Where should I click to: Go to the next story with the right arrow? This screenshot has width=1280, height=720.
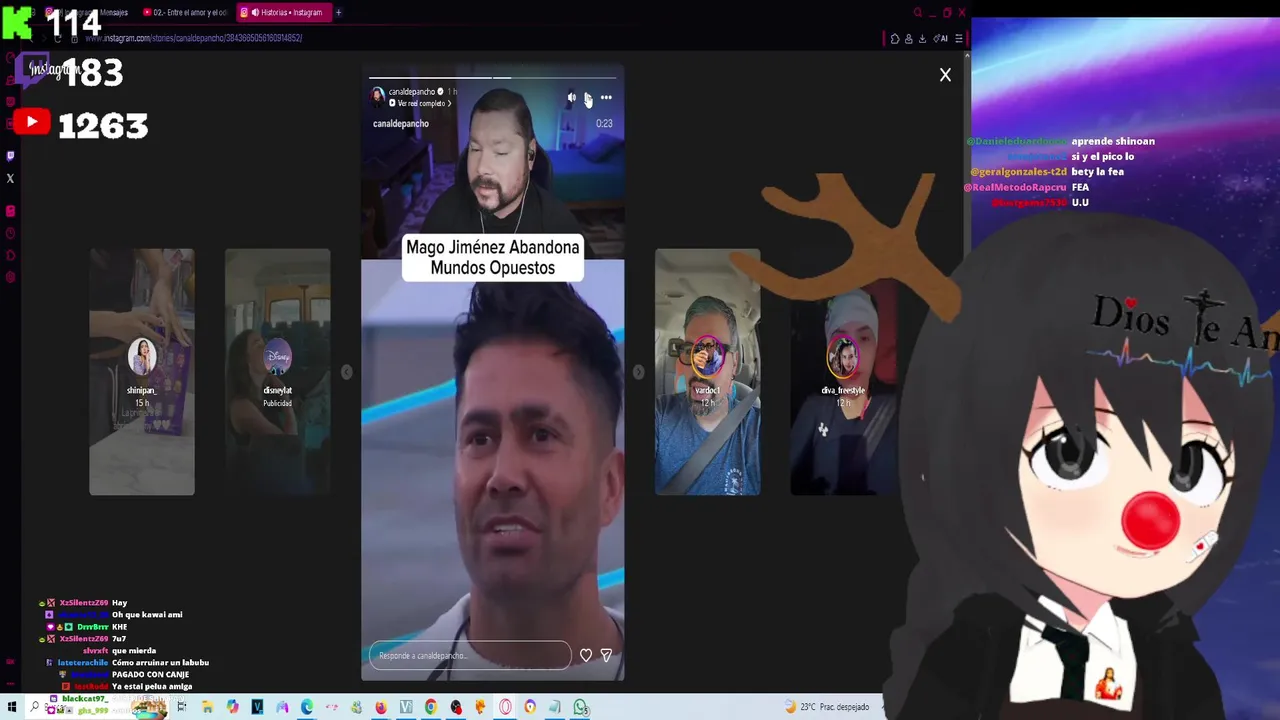pos(638,372)
